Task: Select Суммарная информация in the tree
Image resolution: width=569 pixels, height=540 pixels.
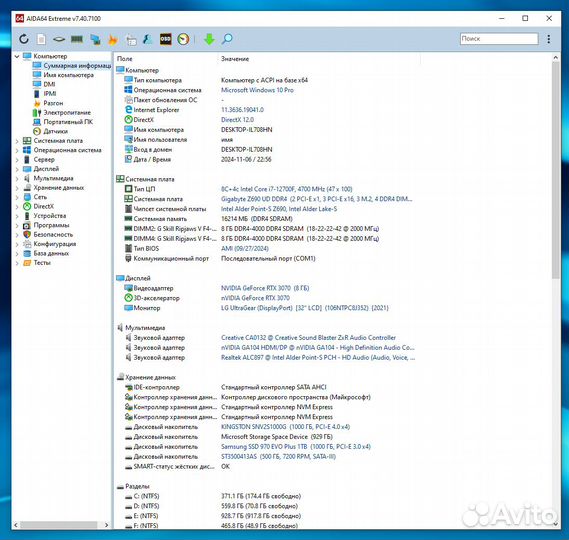Action: 77,66
